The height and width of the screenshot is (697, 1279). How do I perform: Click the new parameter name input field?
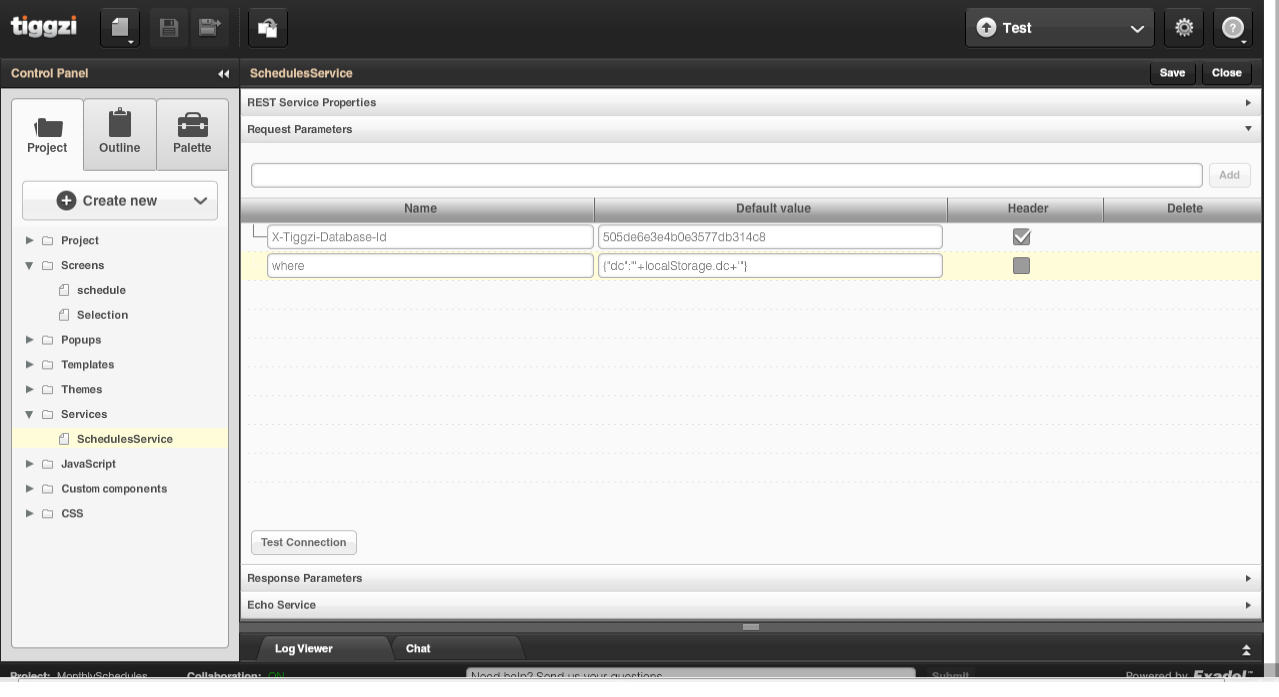tap(726, 175)
